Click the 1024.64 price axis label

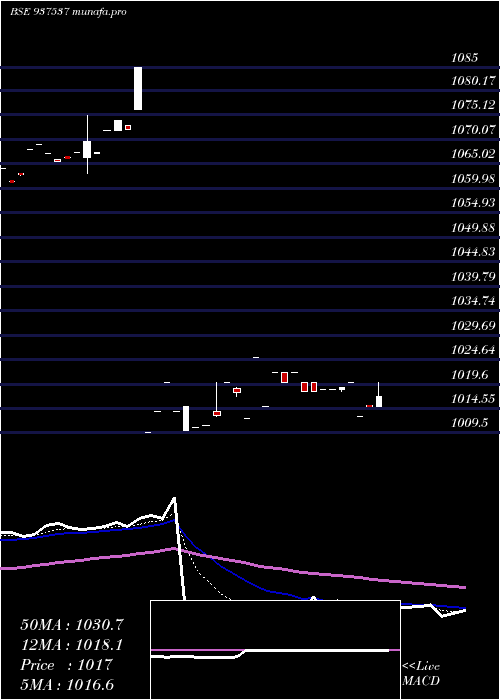point(474,350)
